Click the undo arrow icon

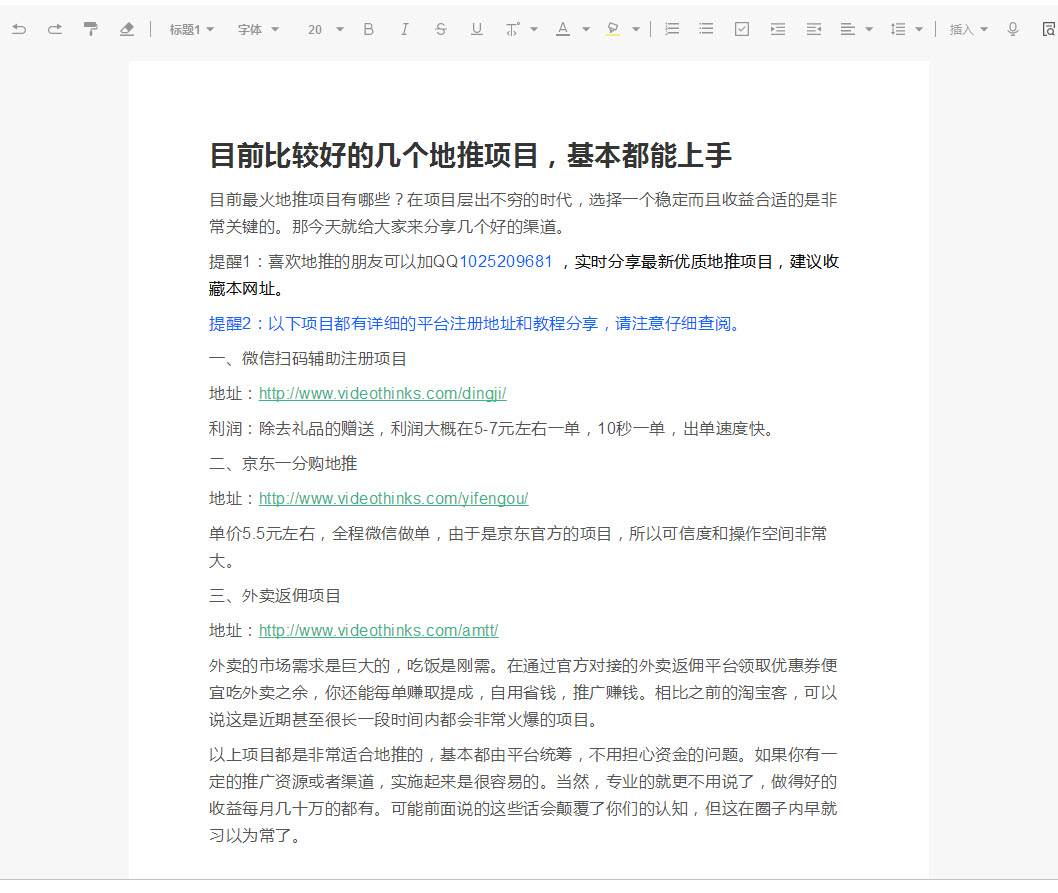click(20, 29)
